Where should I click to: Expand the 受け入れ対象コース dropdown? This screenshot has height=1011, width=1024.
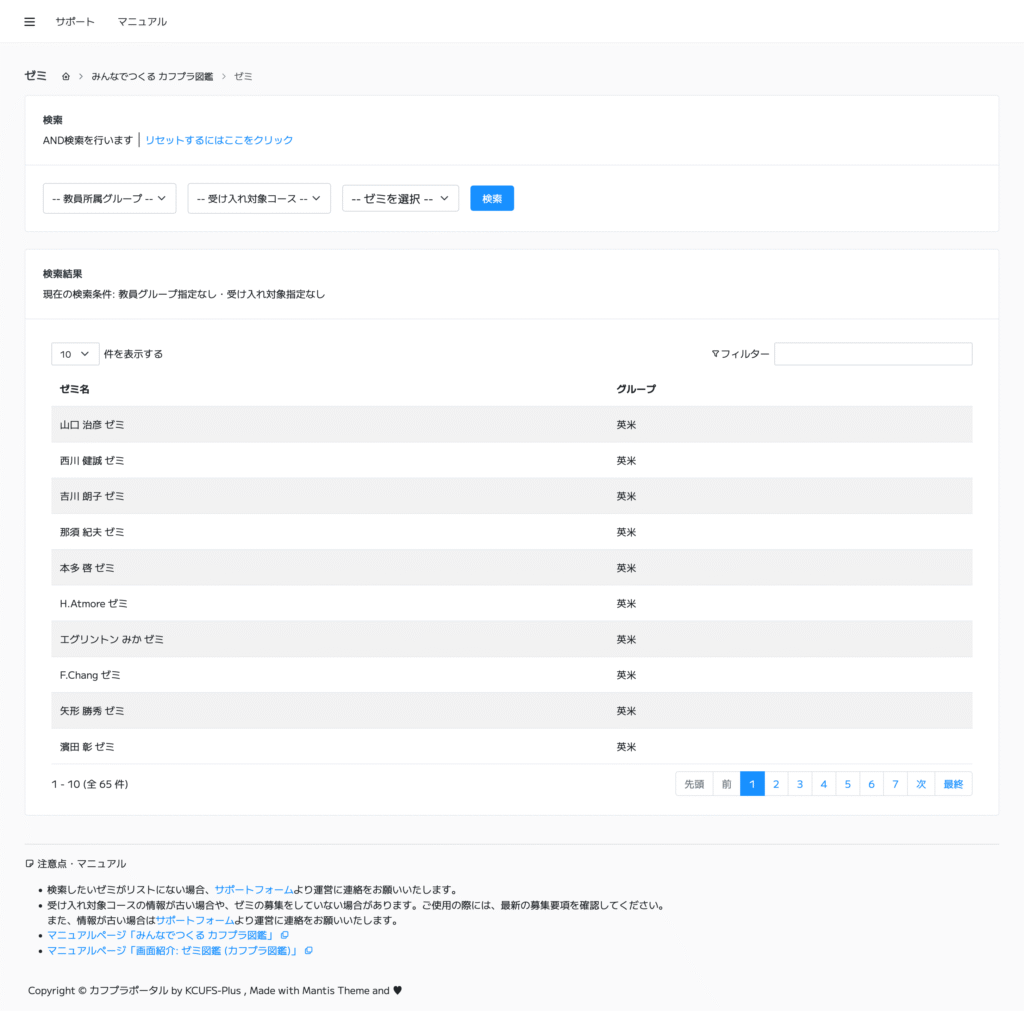pyautogui.click(x=259, y=199)
